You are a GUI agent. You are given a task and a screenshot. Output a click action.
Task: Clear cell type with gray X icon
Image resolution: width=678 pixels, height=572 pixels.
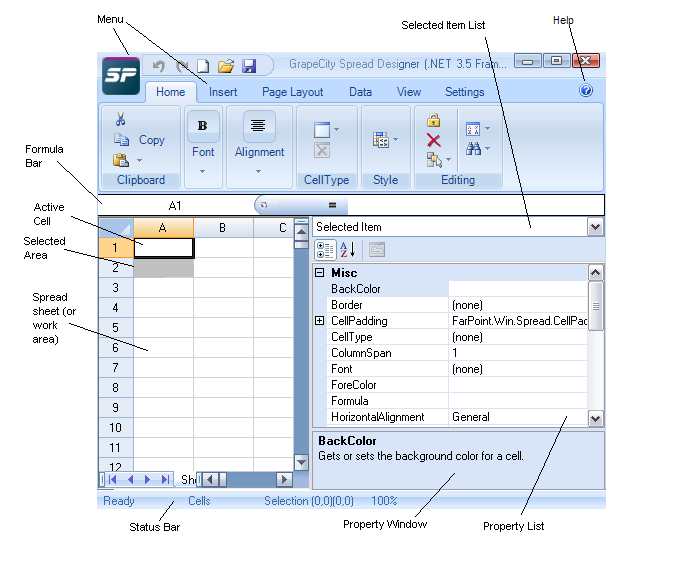click(322, 150)
